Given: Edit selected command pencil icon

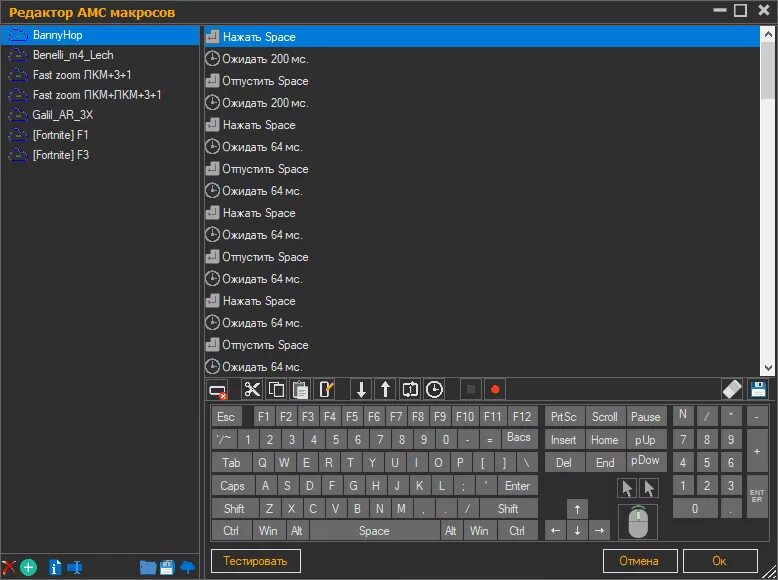Looking at the screenshot, I should (326, 389).
